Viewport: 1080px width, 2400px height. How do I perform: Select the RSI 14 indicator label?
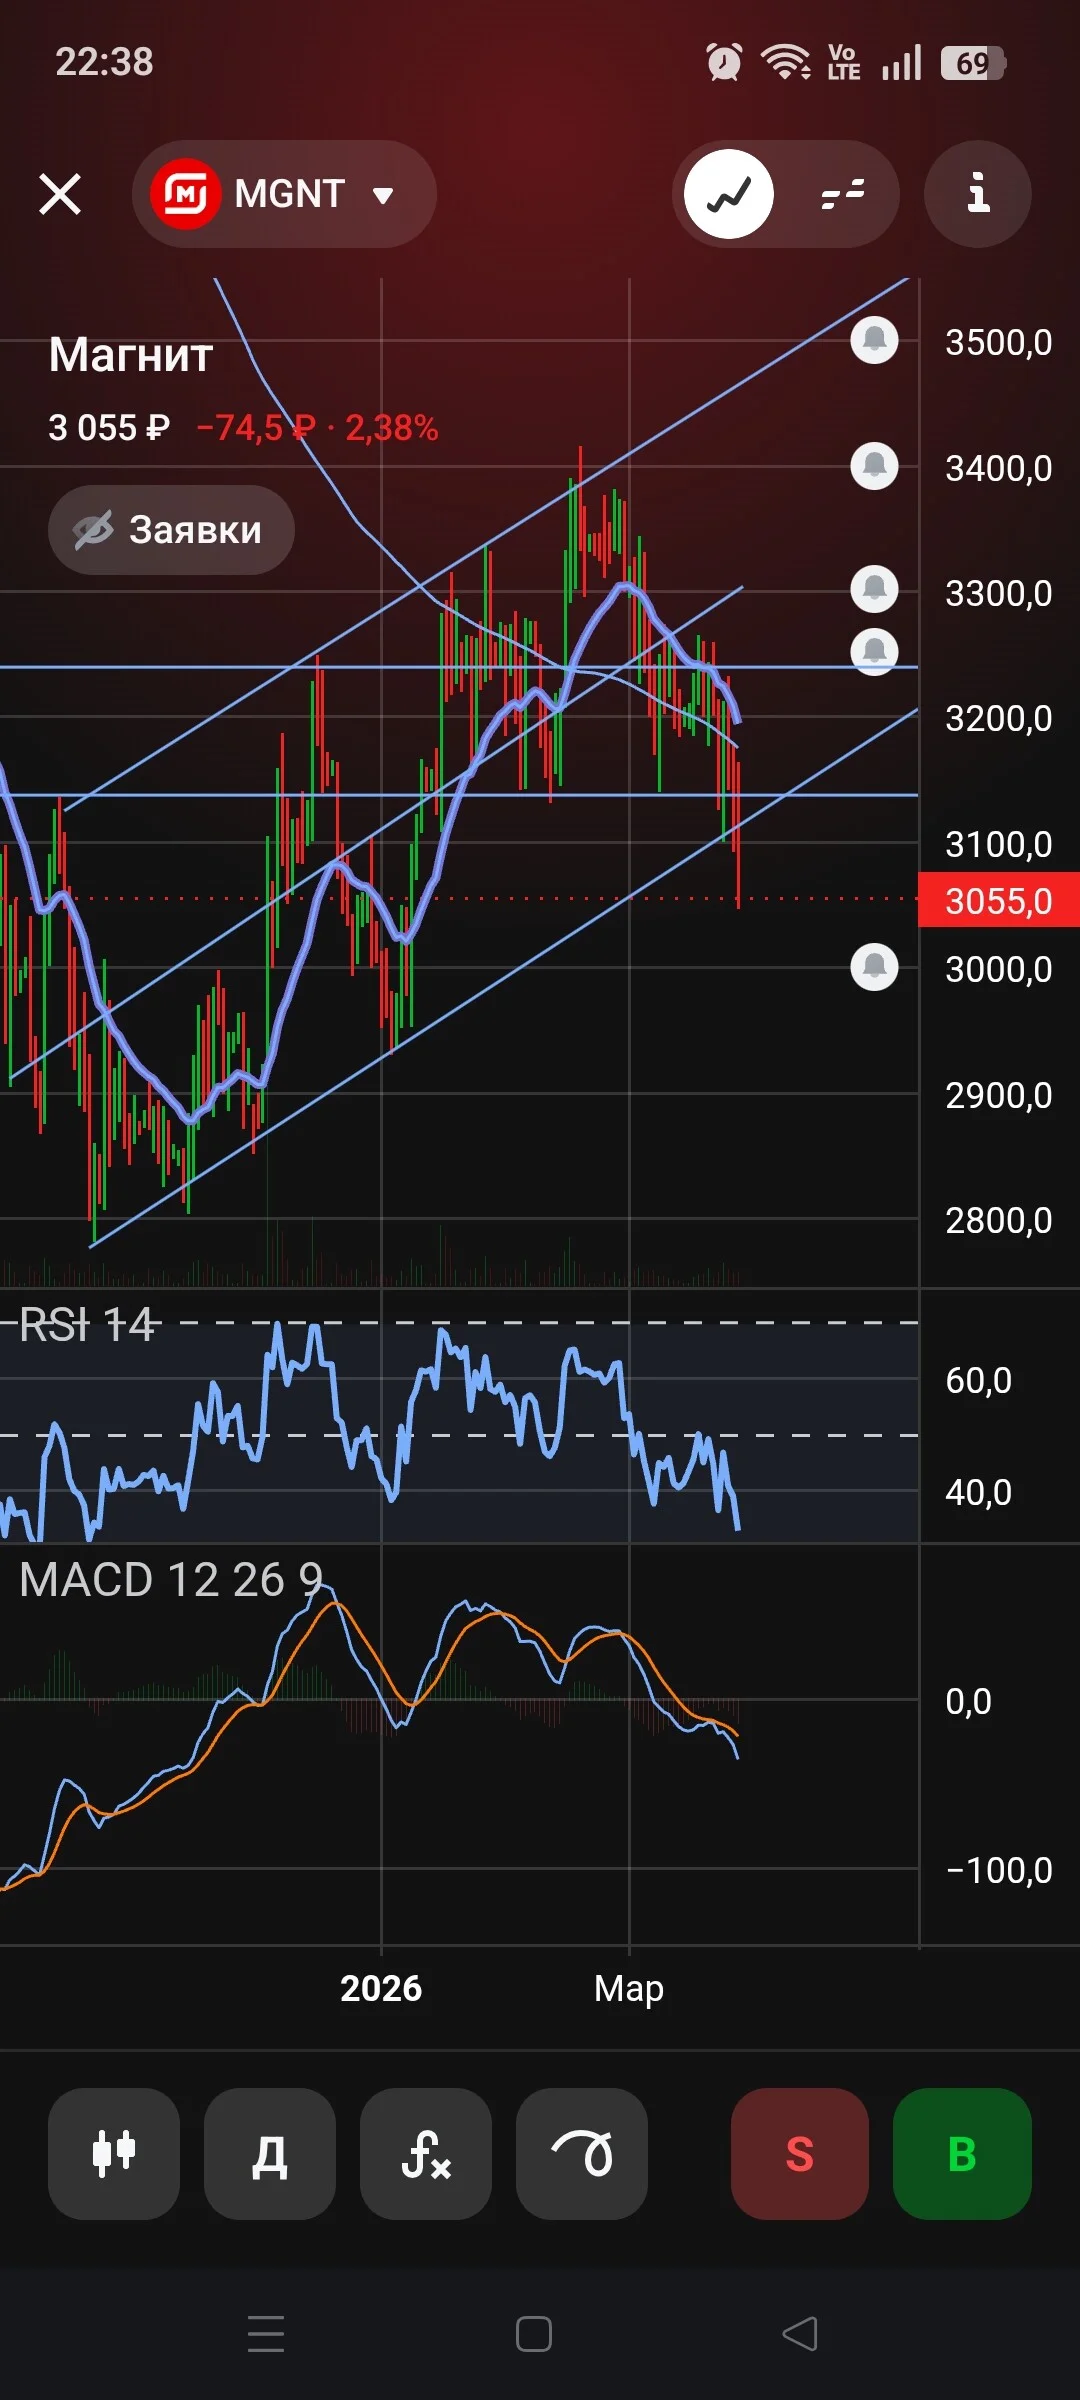87,1325
